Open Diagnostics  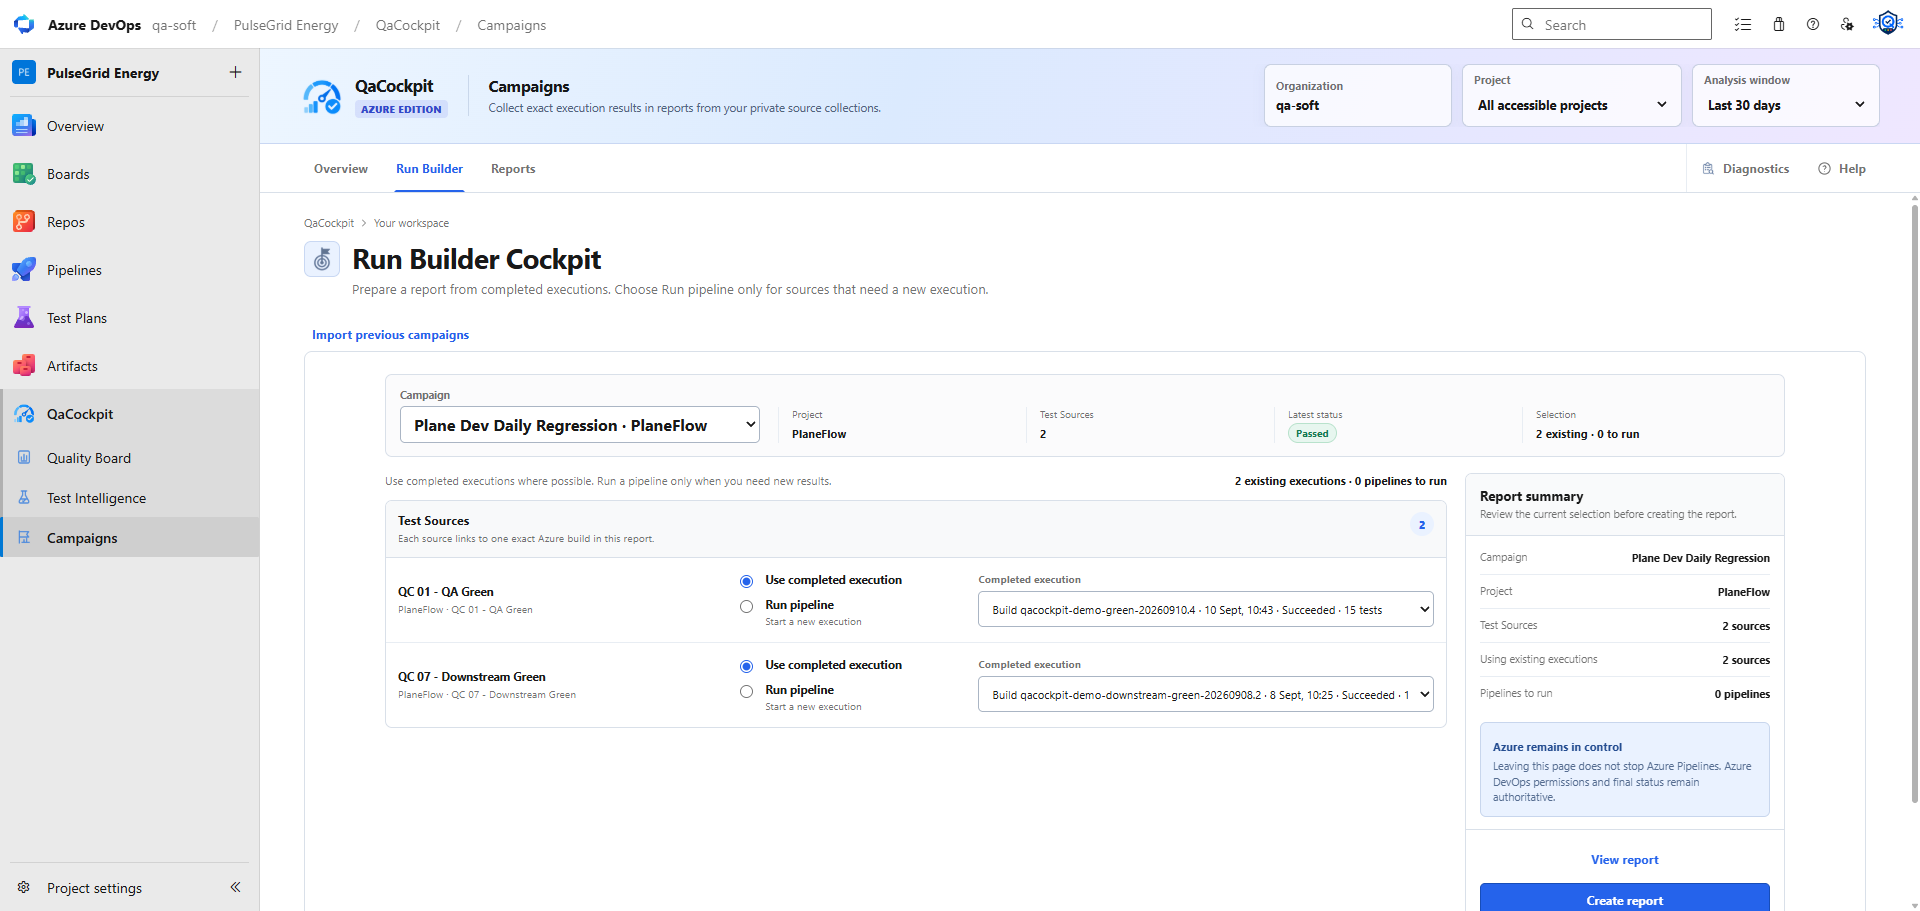coord(1746,169)
